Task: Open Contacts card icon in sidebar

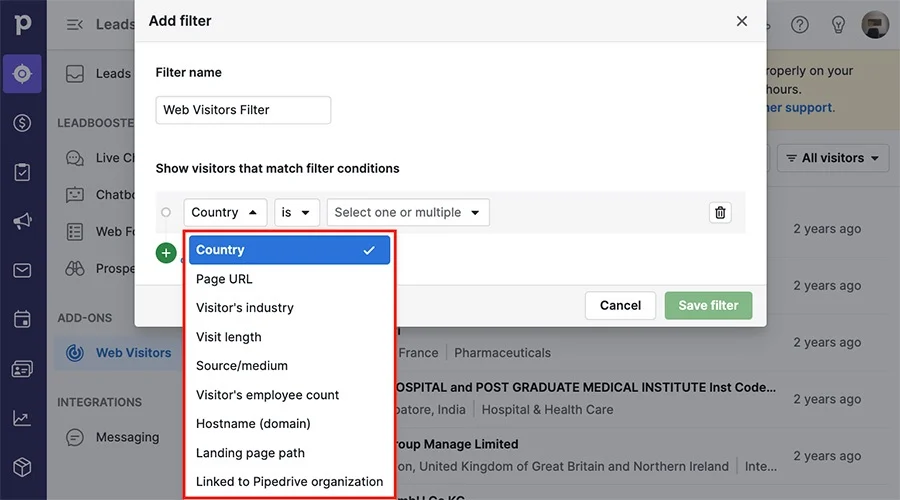Action: [x=22, y=369]
